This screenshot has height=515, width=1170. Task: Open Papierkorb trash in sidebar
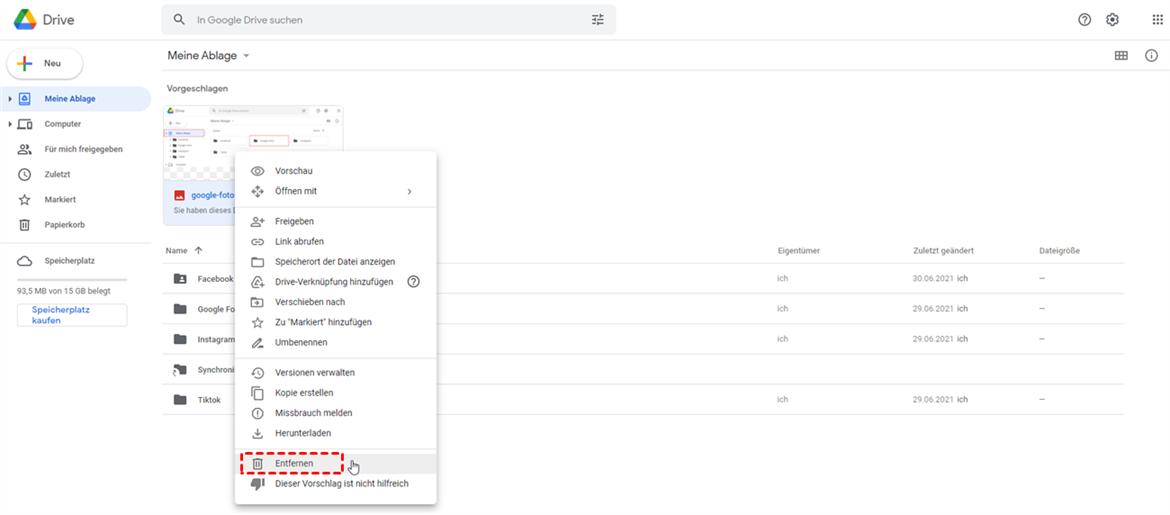tap(64, 225)
